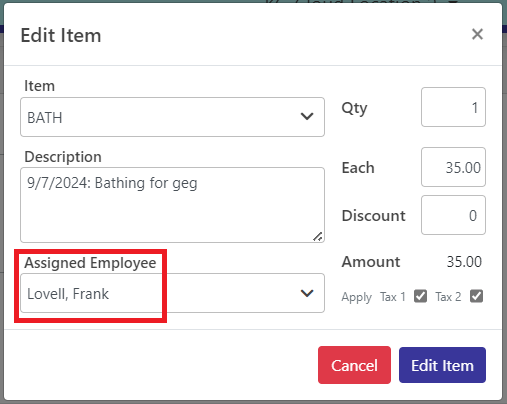Image resolution: width=507 pixels, height=404 pixels.
Task: Click into the Description text area
Action: click(172, 205)
